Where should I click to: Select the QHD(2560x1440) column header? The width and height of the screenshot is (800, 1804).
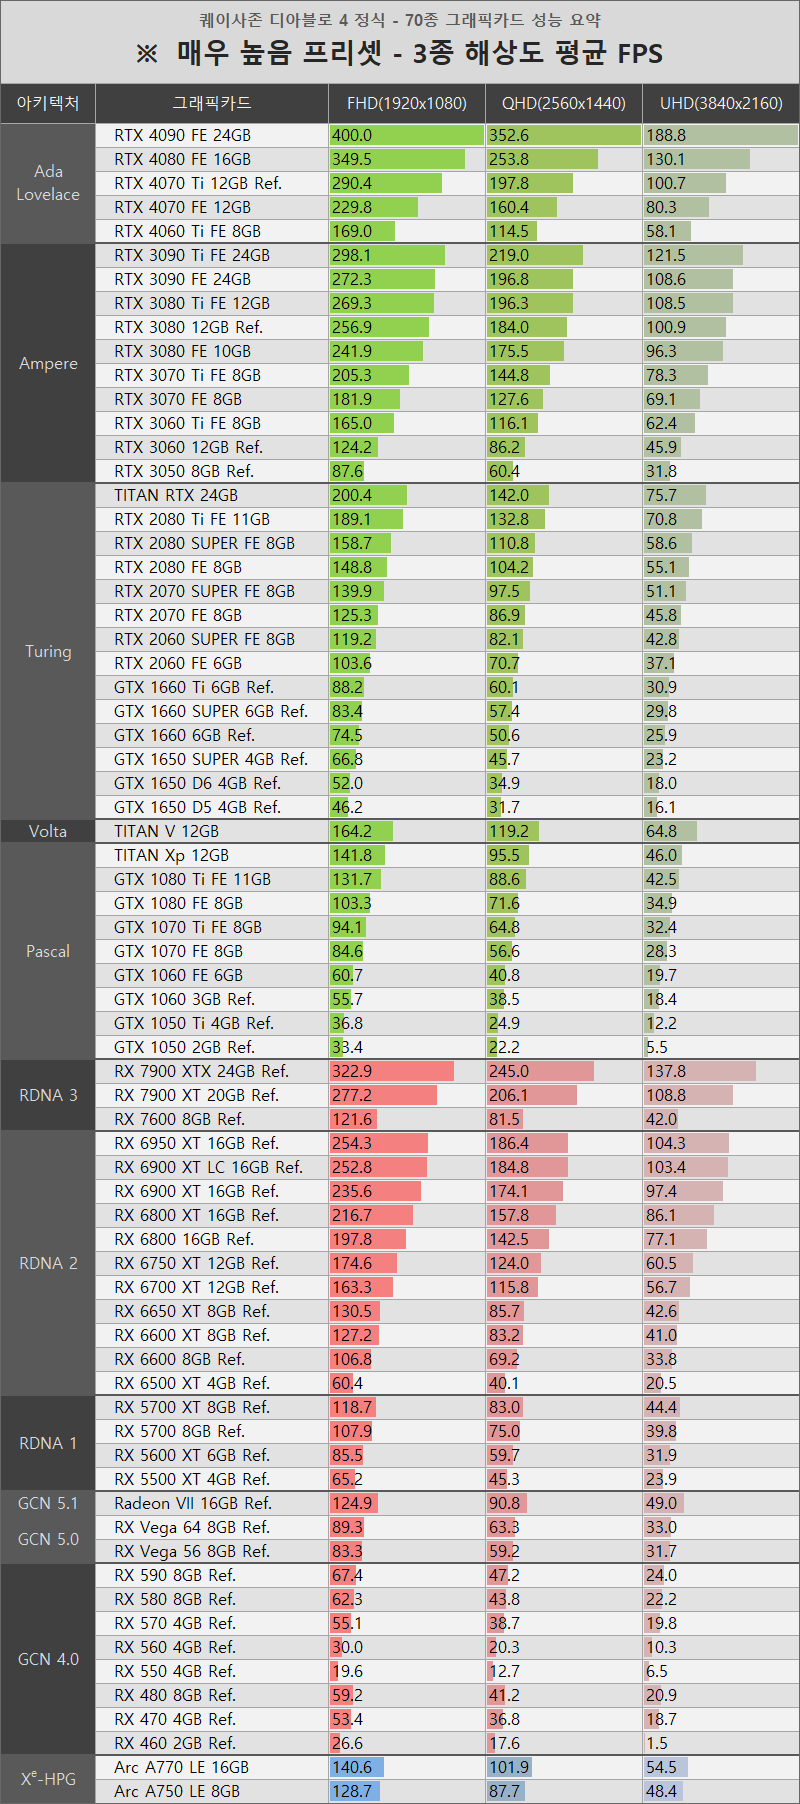563,103
